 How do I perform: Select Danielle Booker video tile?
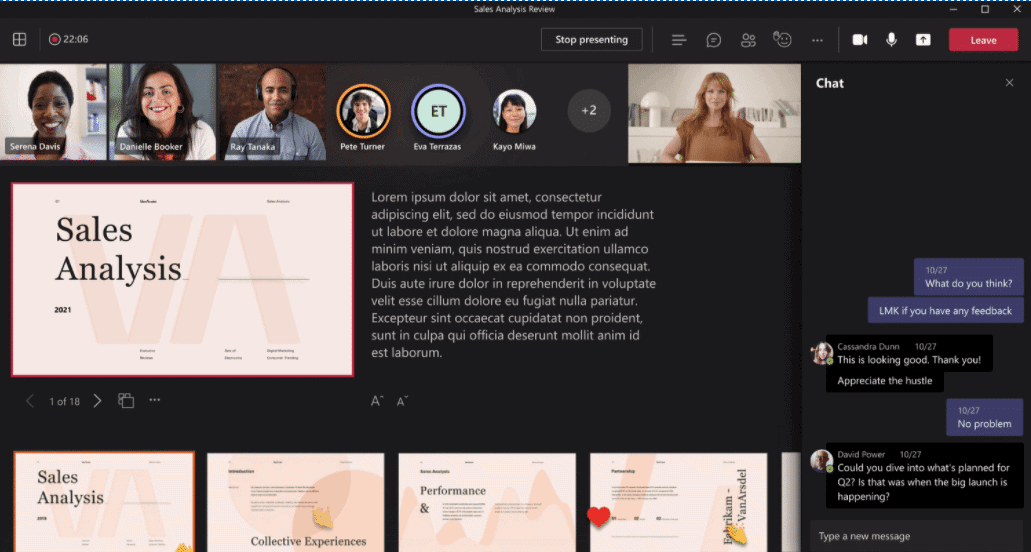click(162, 112)
